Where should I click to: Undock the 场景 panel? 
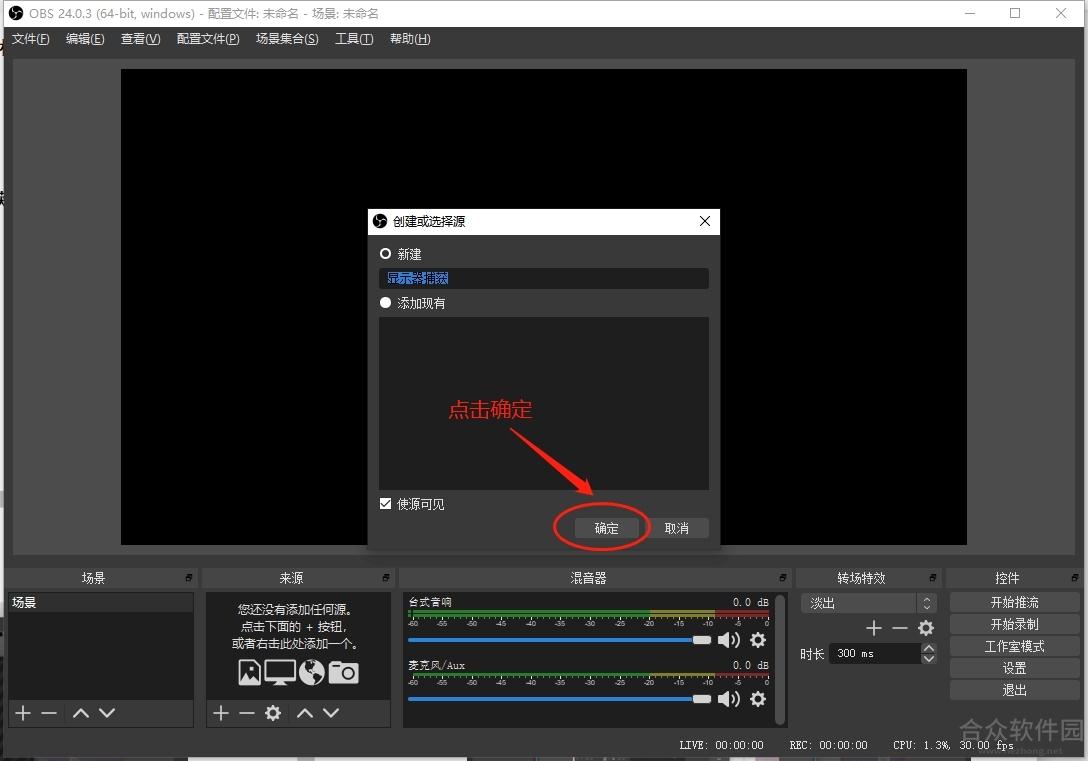(188, 578)
